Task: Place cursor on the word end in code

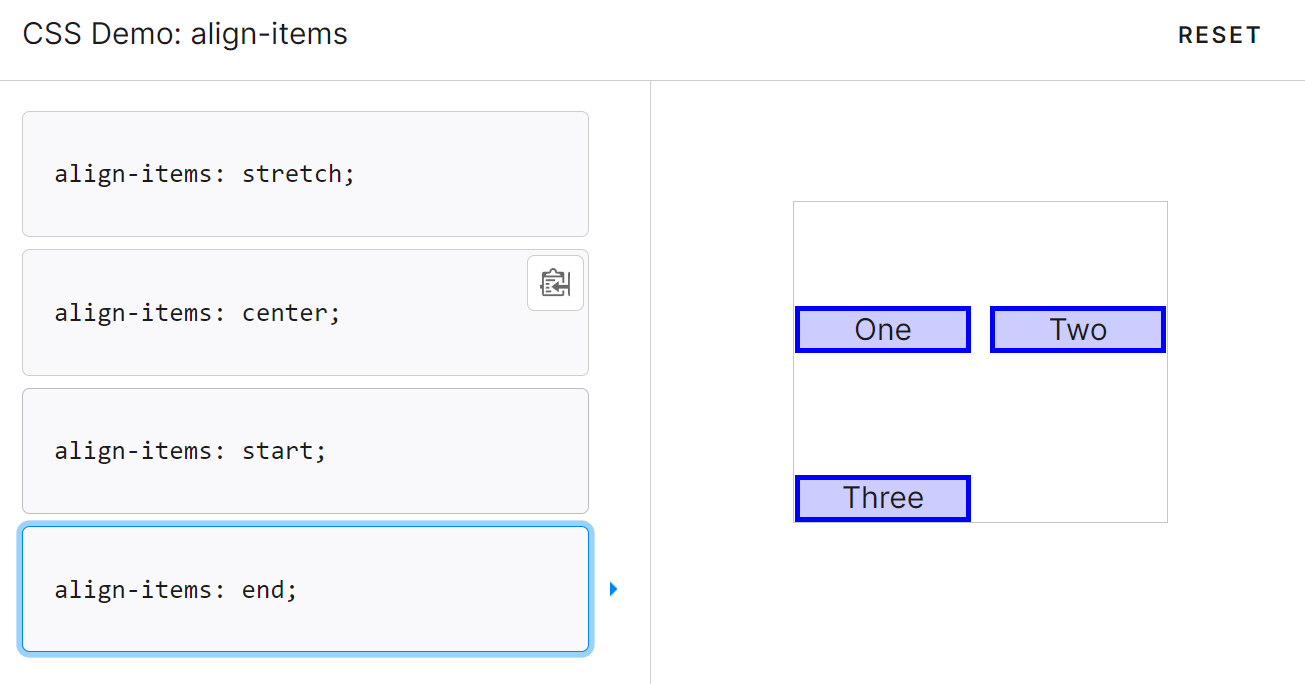Action: pos(263,590)
